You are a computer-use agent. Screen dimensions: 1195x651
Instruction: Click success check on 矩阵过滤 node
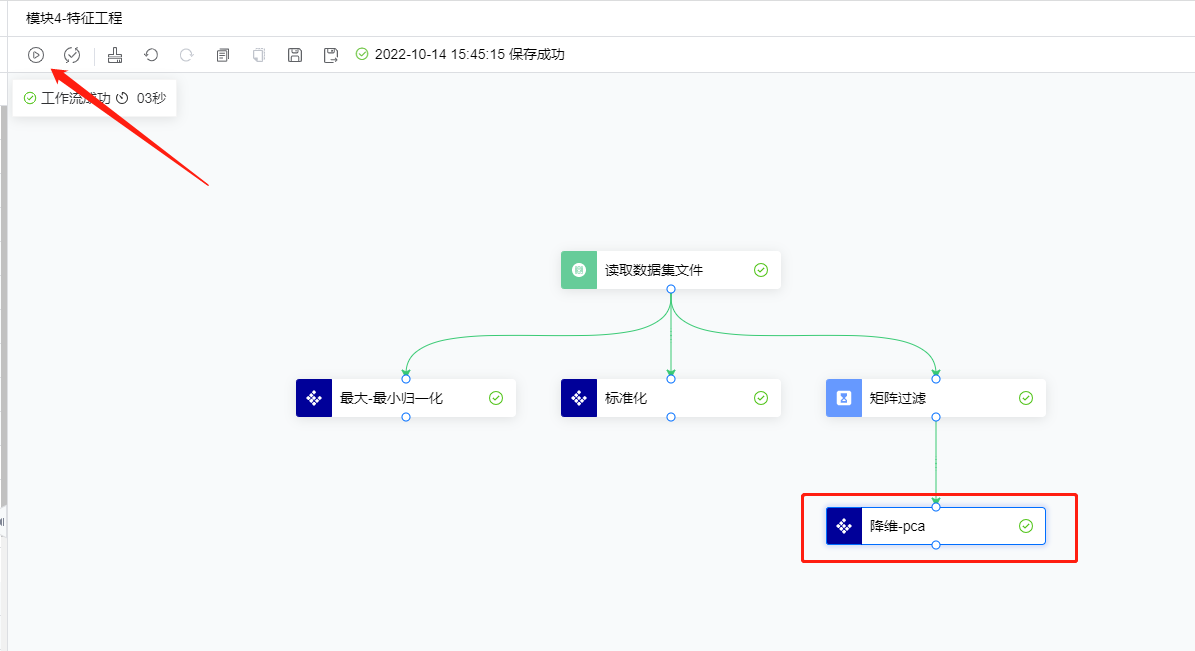[1026, 398]
